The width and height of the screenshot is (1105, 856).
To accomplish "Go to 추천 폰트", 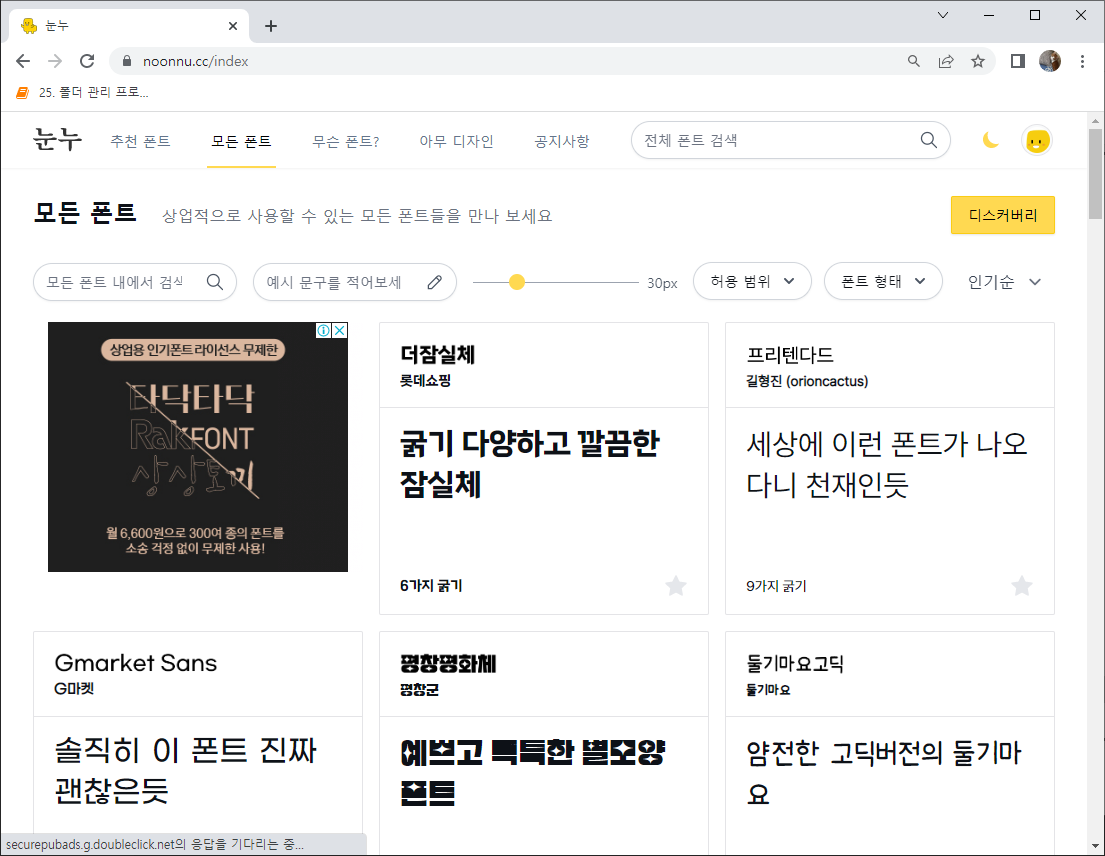I will point(140,141).
